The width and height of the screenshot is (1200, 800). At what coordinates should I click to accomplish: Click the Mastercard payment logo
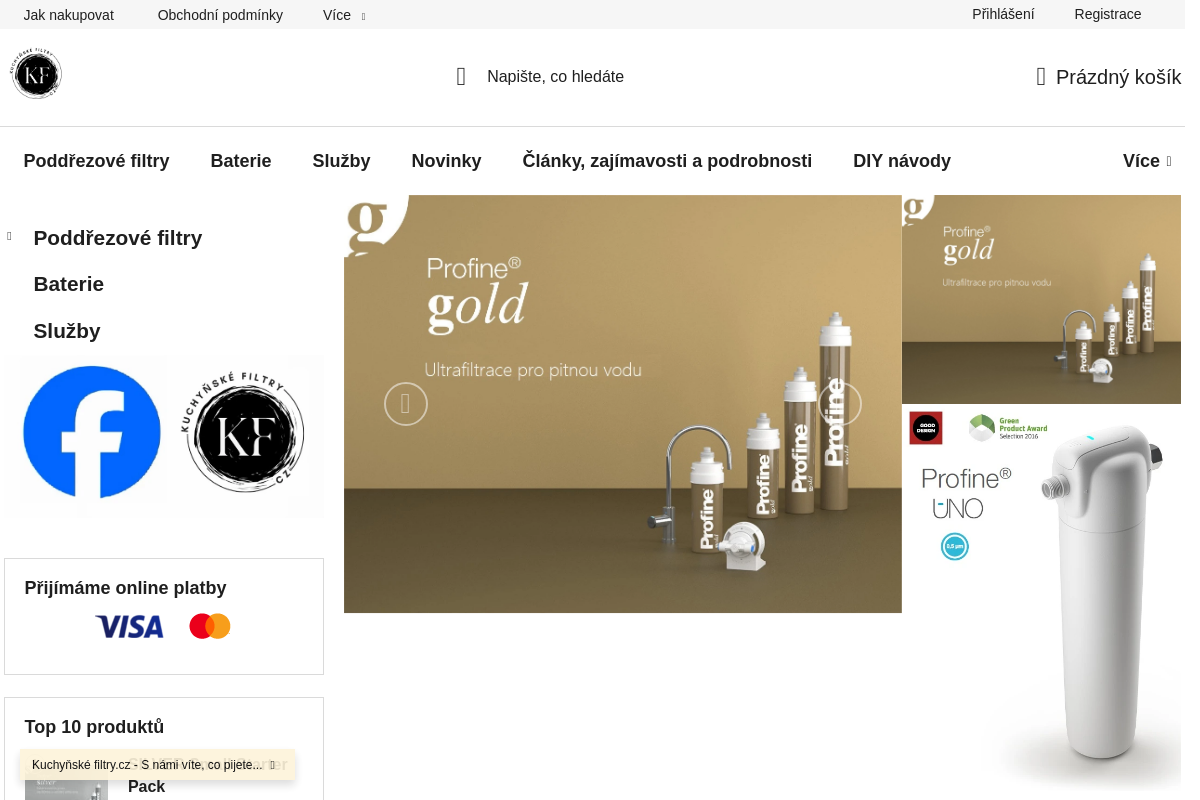click(x=210, y=627)
